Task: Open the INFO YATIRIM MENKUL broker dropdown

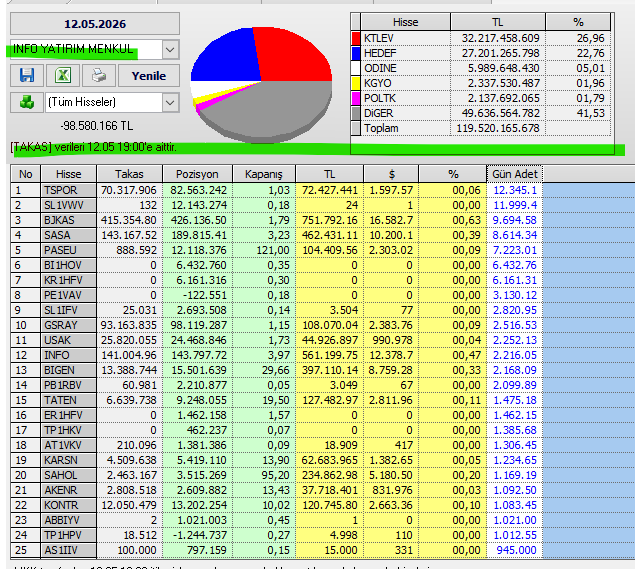Action: (x=170, y=49)
